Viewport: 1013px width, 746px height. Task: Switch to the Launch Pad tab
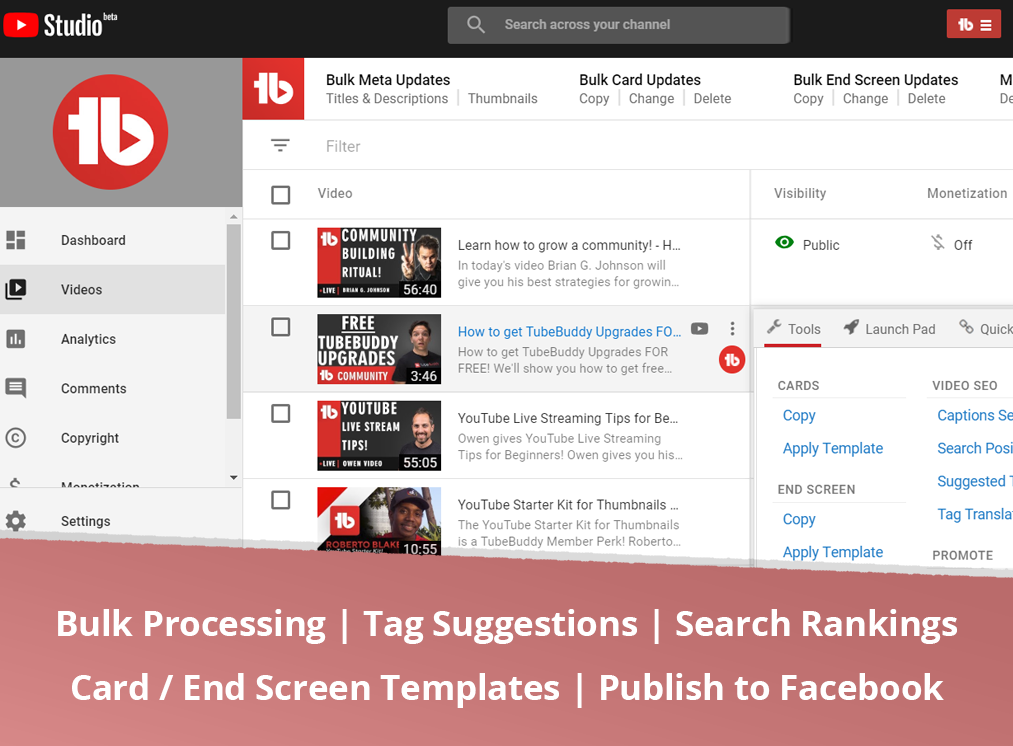click(890, 329)
